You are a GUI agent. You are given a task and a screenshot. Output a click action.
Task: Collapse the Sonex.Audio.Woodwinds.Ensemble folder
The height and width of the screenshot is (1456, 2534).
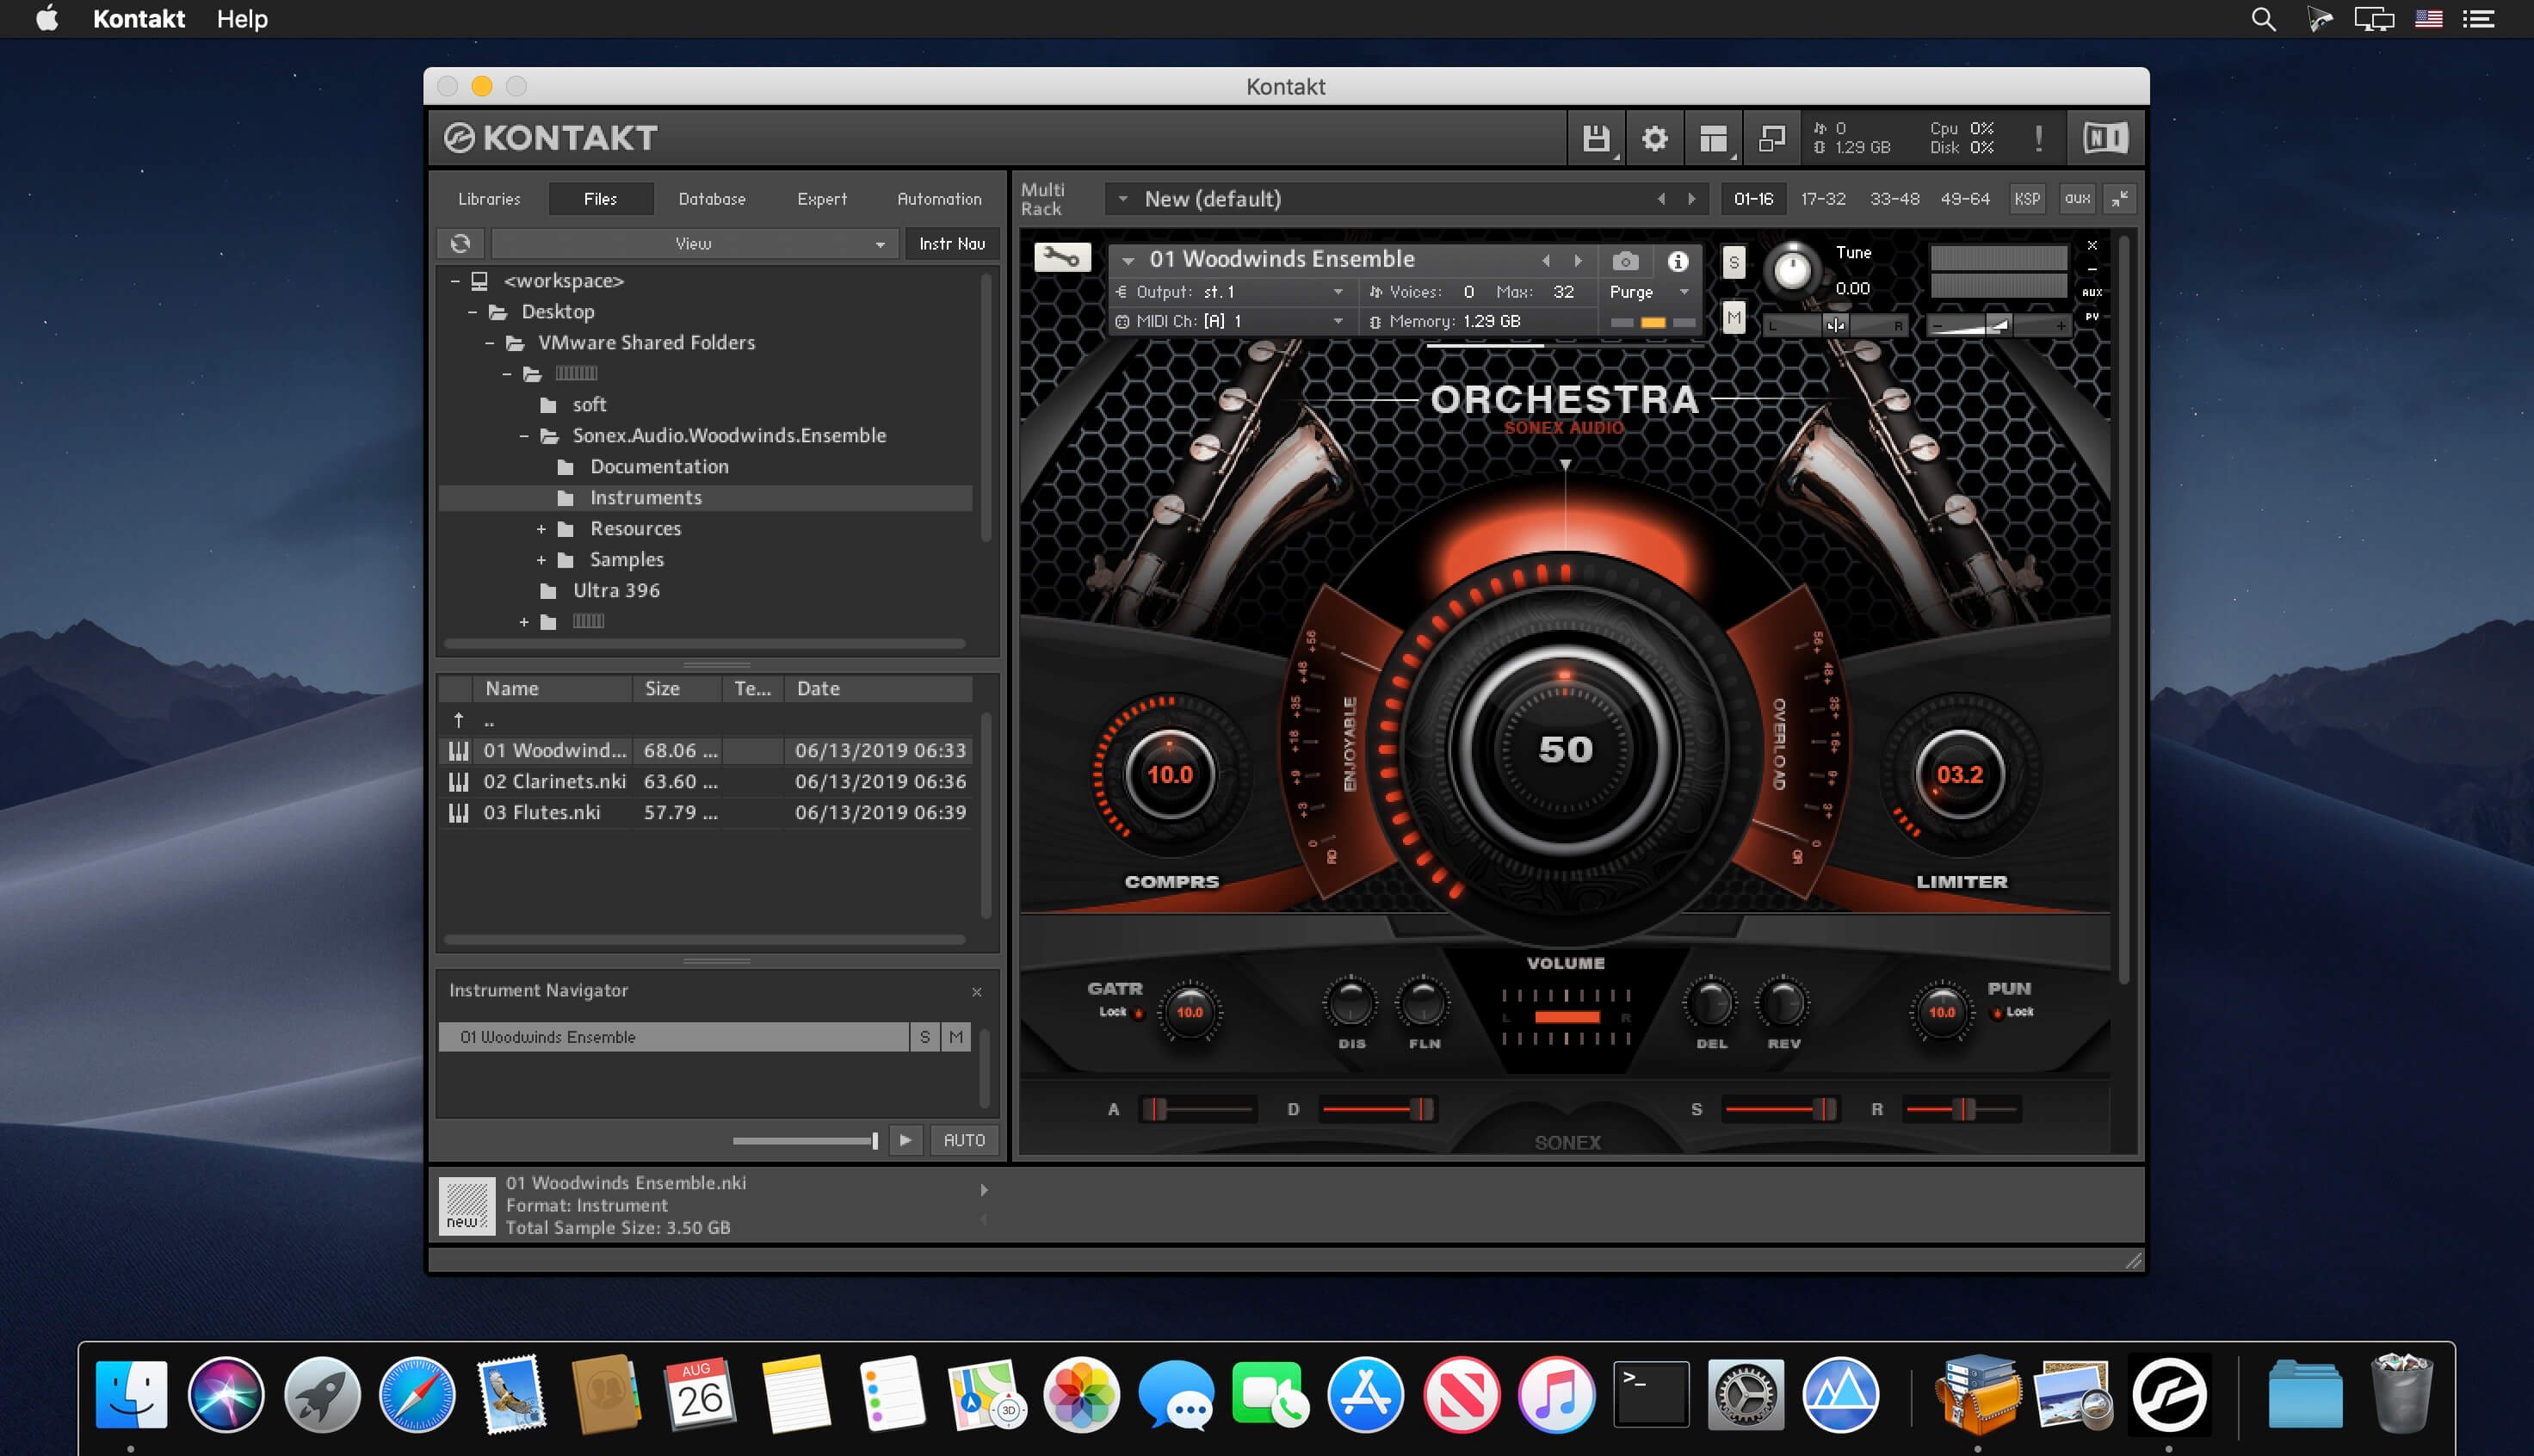(x=524, y=436)
